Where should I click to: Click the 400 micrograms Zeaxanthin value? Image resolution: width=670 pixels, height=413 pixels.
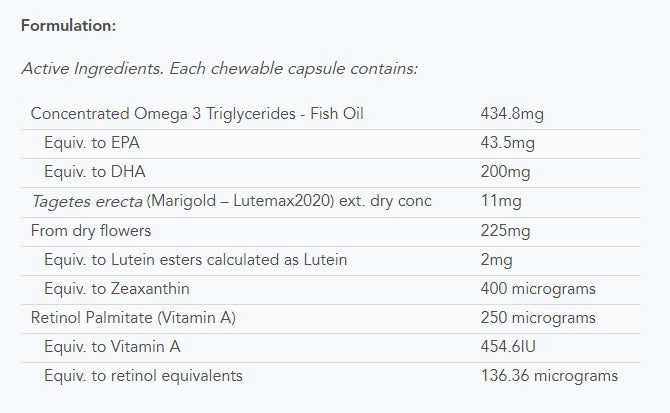coord(538,289)
